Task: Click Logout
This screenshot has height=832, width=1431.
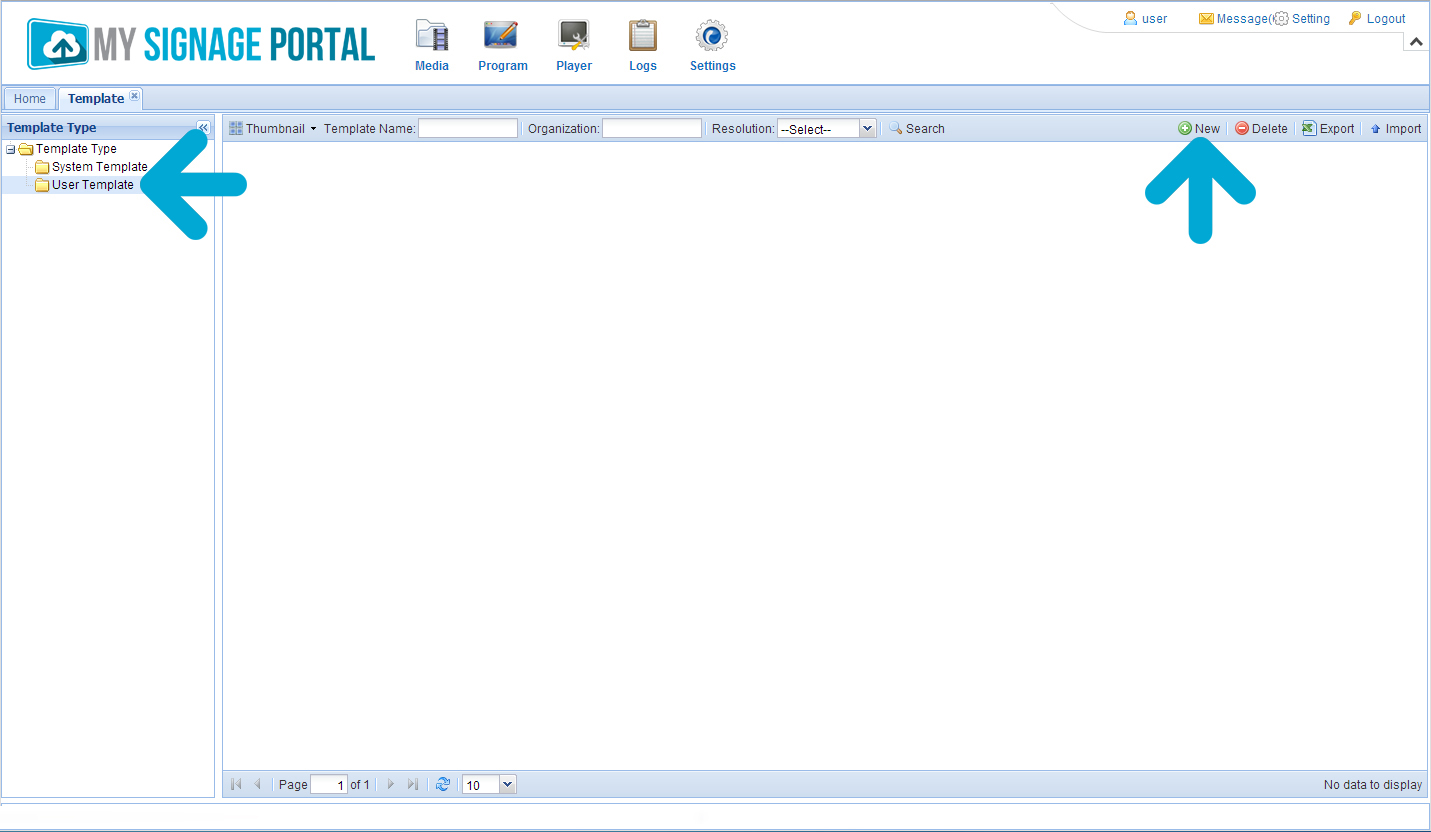Action: [x=1377, y=18]
